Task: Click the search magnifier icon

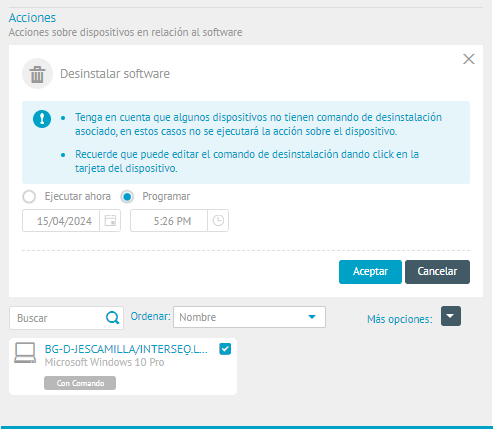Action: point(113,318)
